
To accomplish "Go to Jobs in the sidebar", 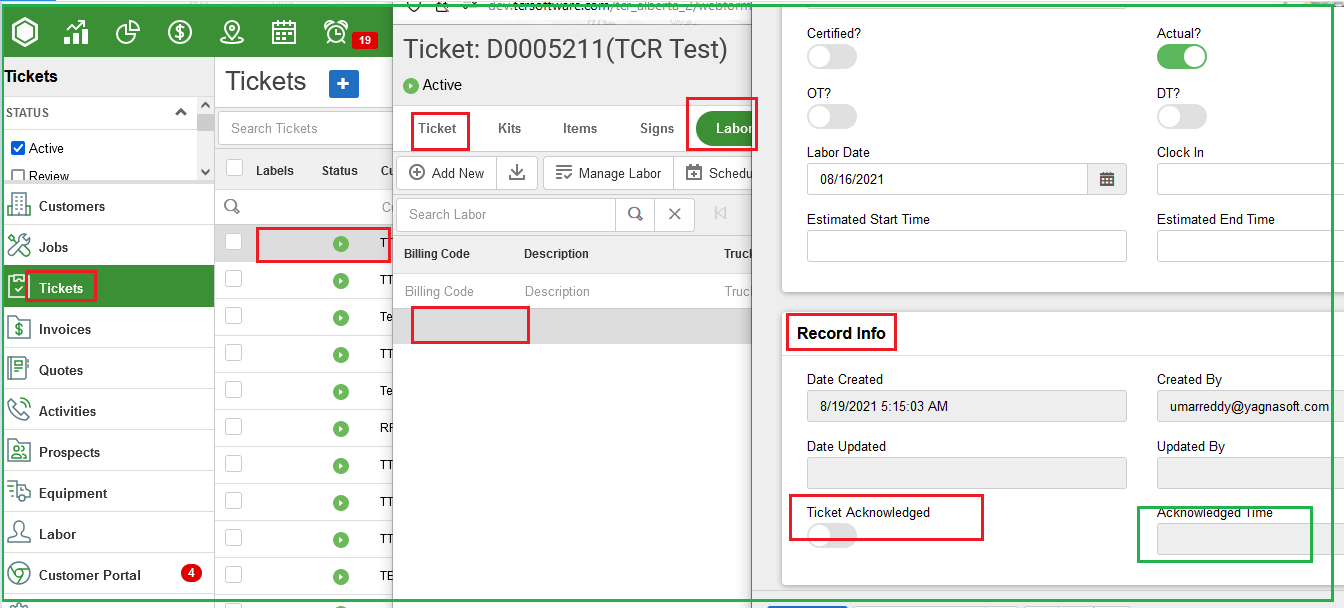I will [107, 247].
